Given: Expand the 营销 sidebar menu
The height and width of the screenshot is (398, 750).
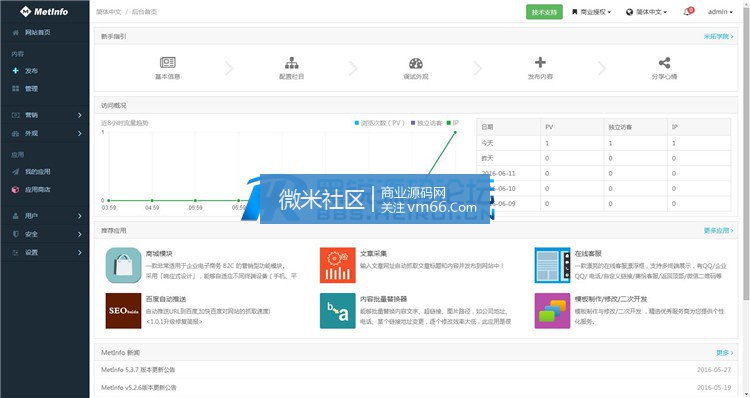Looking at the screenshot, I should 44,115.
